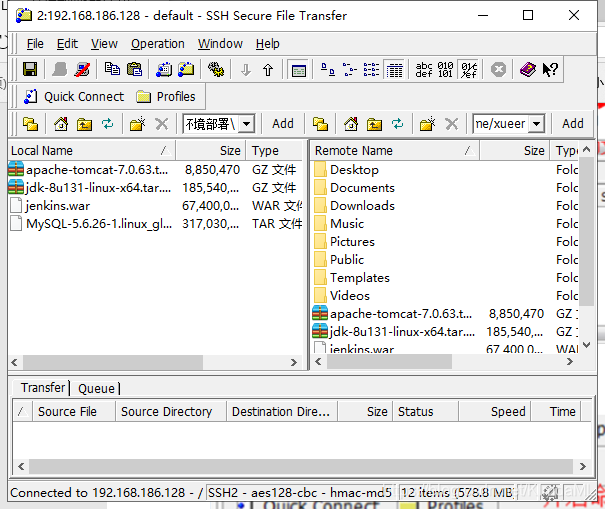Image resolution: width=605 pixels, height=509 pixels.
Task: Delete selected local item X icon
Action: click(x=161, y=124)
